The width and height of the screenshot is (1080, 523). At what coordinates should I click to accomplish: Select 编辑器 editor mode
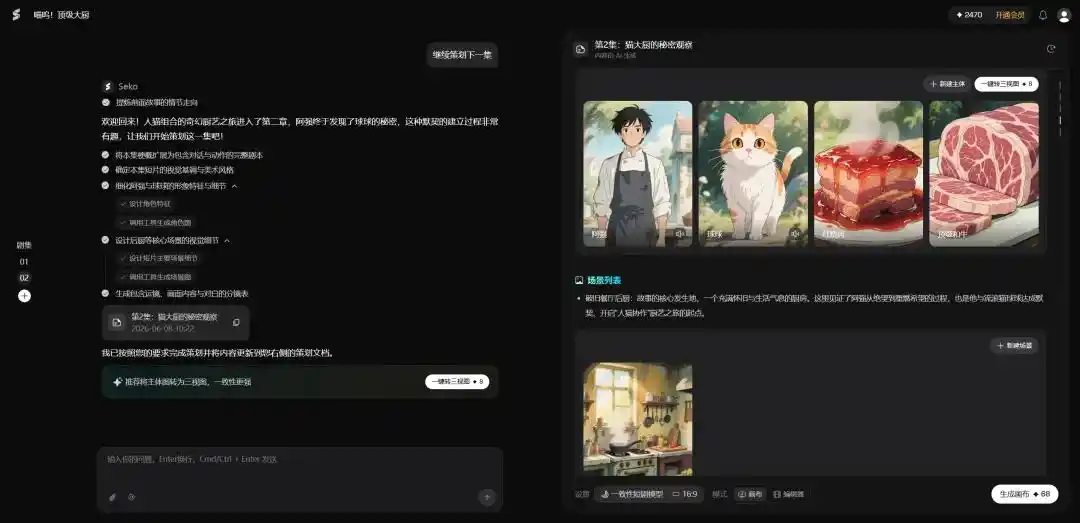coord(788,494)
